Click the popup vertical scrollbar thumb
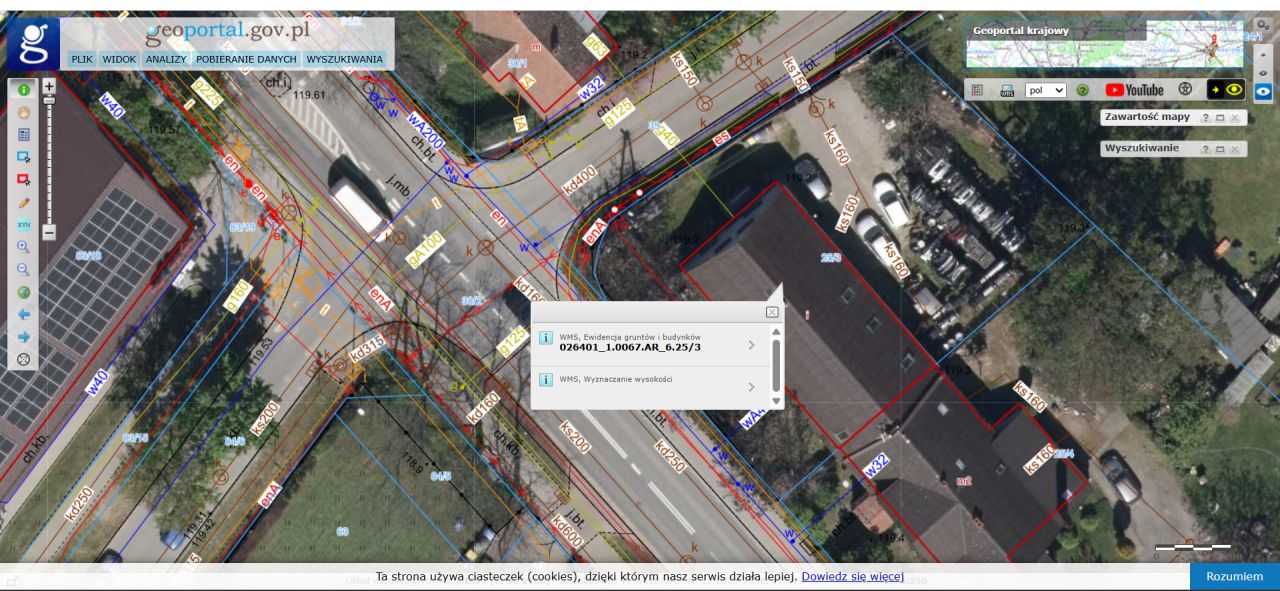The height and width of the screenshot is (591, 1280). (777, 366)
